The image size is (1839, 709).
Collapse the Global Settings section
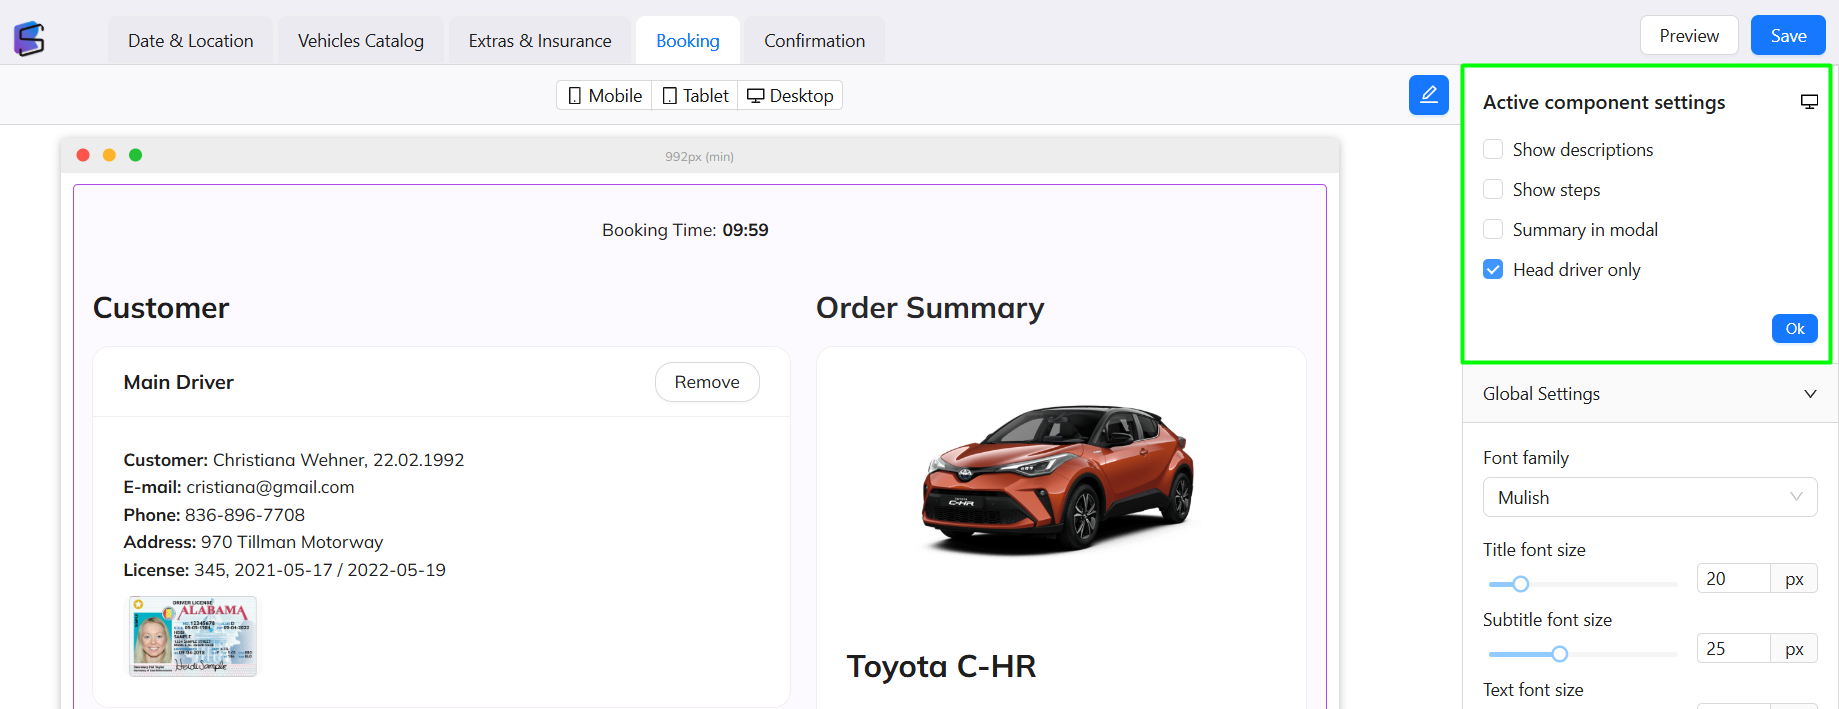(x=1809, y=394)
